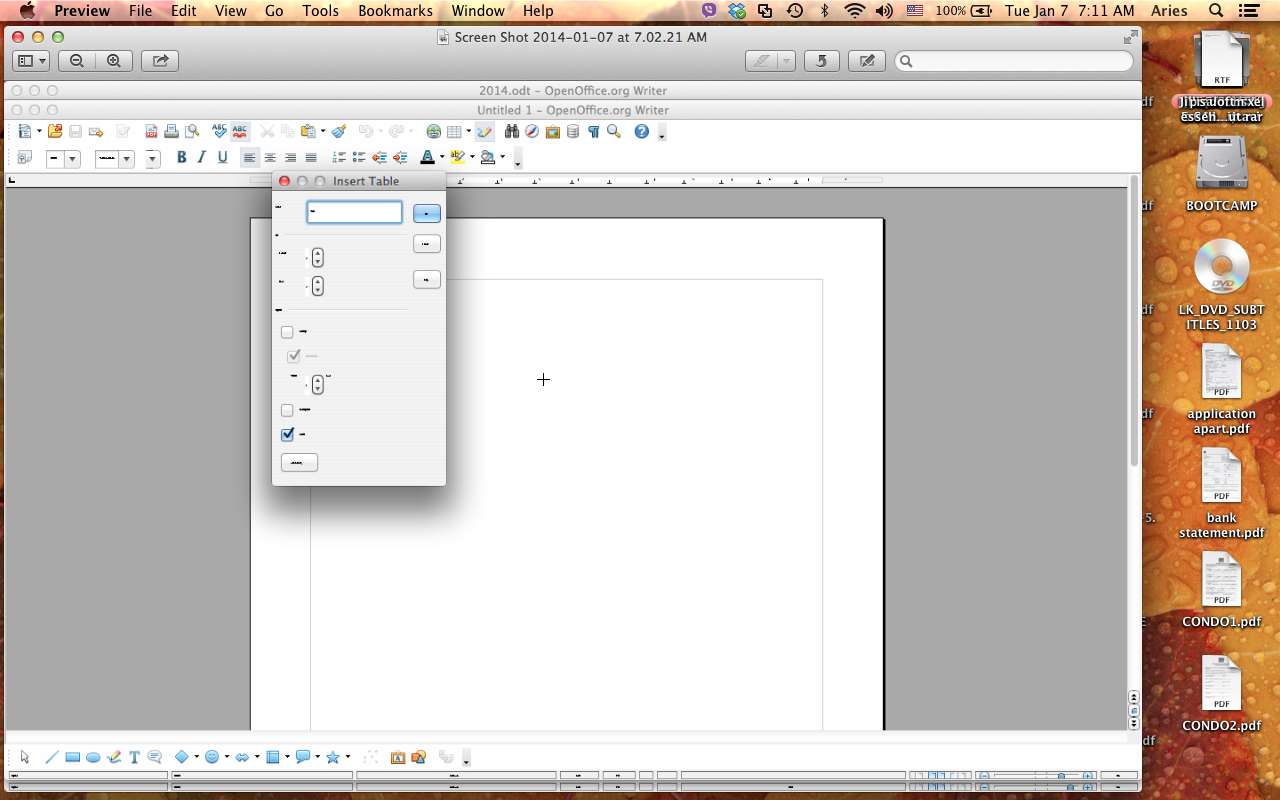Check the Don't split table checkbox
Screen dimensions: 1280x800
[x=287, y=410]
